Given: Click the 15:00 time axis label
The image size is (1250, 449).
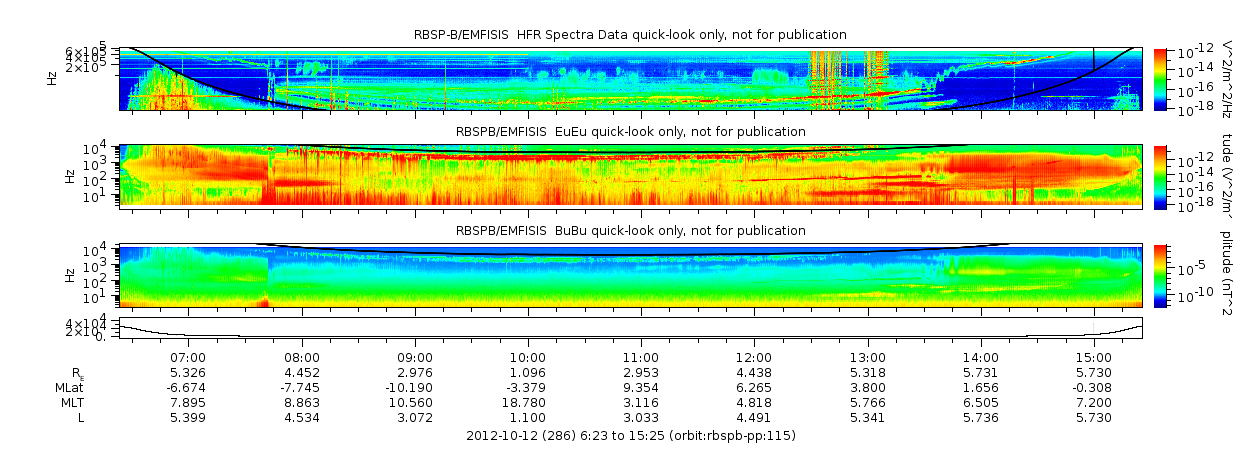Looking at the screenshot, I should click(x=1094, y=357).
